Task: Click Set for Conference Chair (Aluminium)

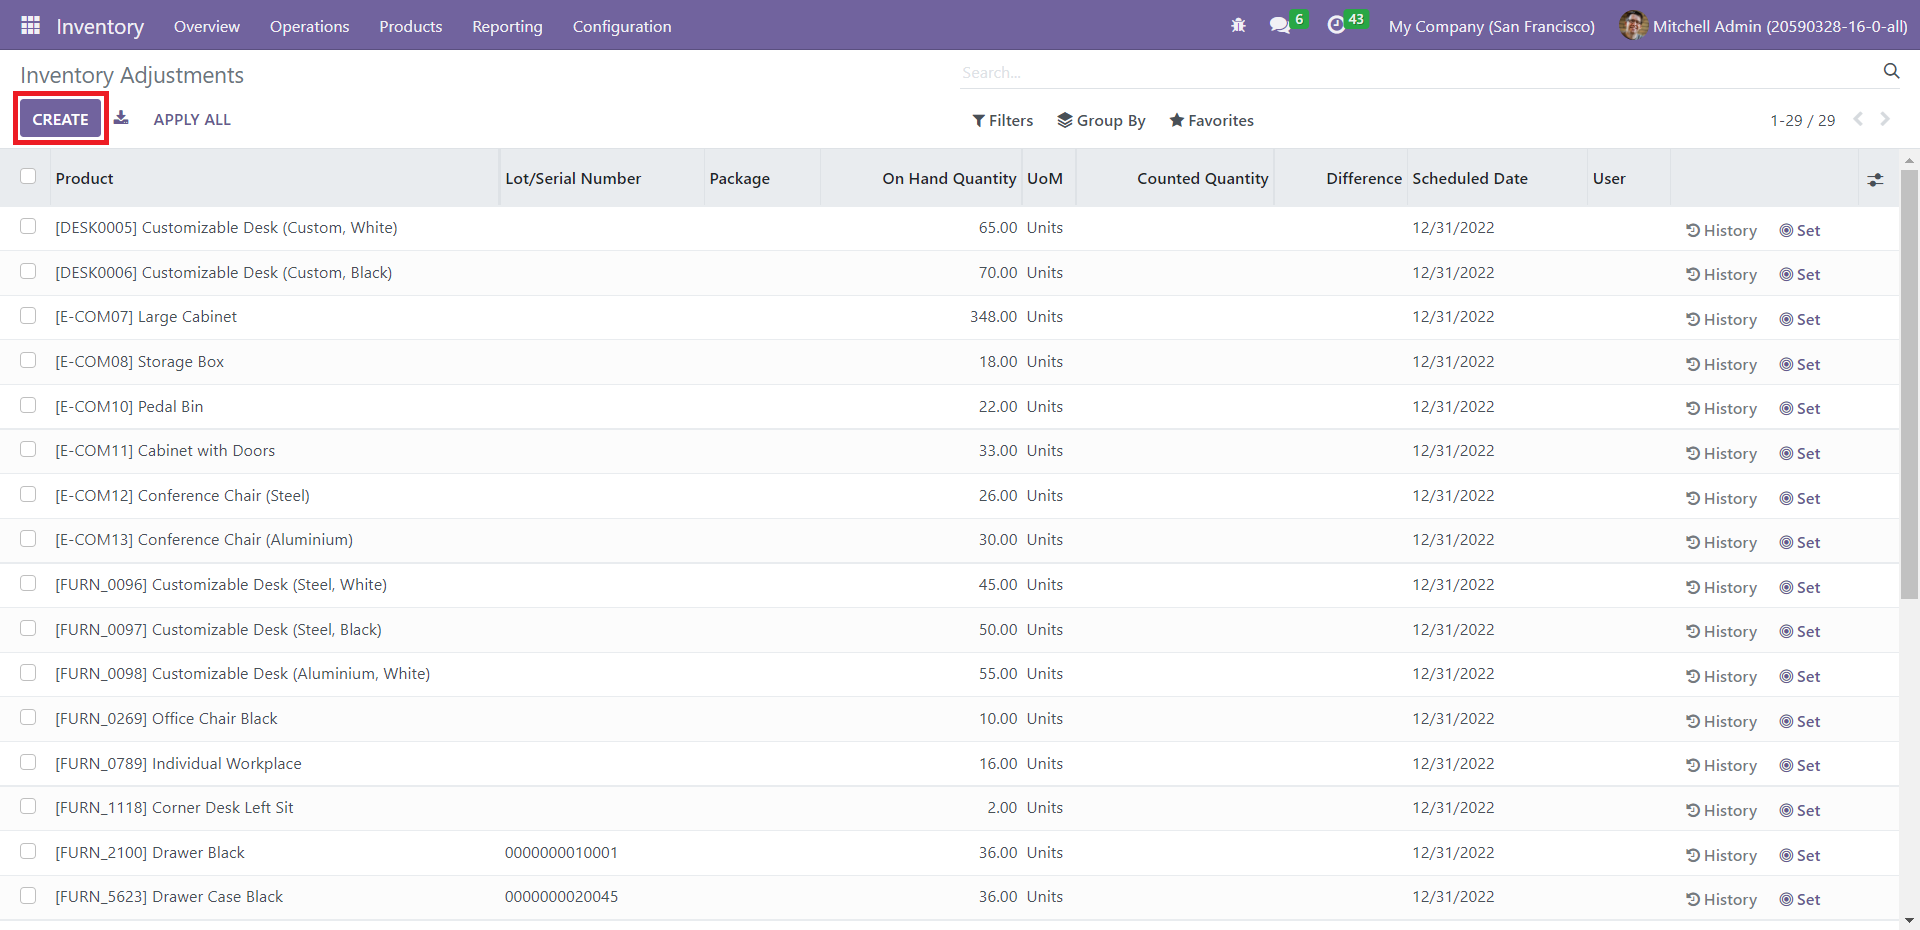Action: click(x=1800, y=542)
